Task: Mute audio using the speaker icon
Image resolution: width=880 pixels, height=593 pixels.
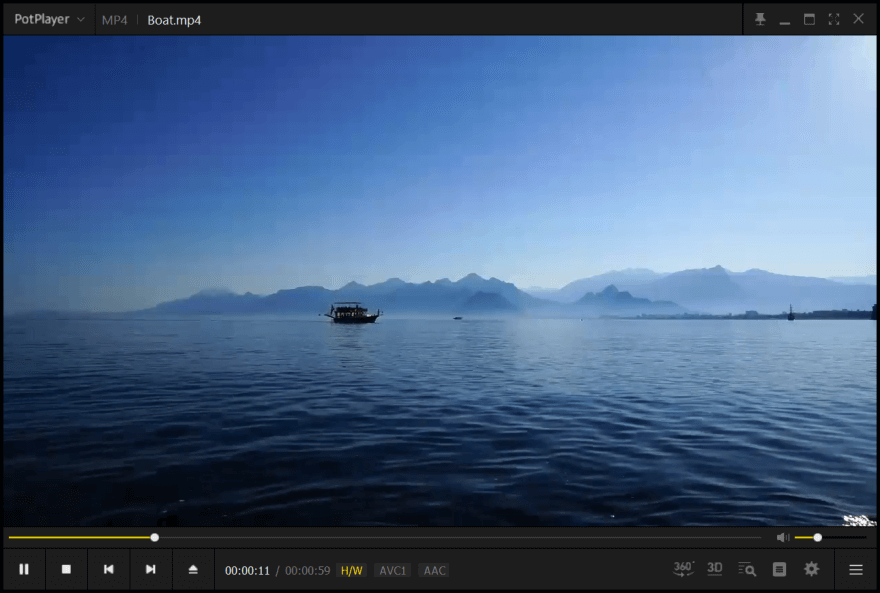Action: [x=782, y=538]
